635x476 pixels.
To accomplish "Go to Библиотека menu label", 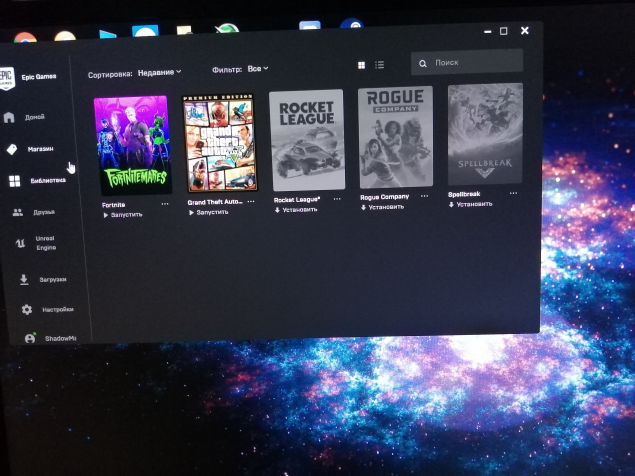I will pos(48,181).
